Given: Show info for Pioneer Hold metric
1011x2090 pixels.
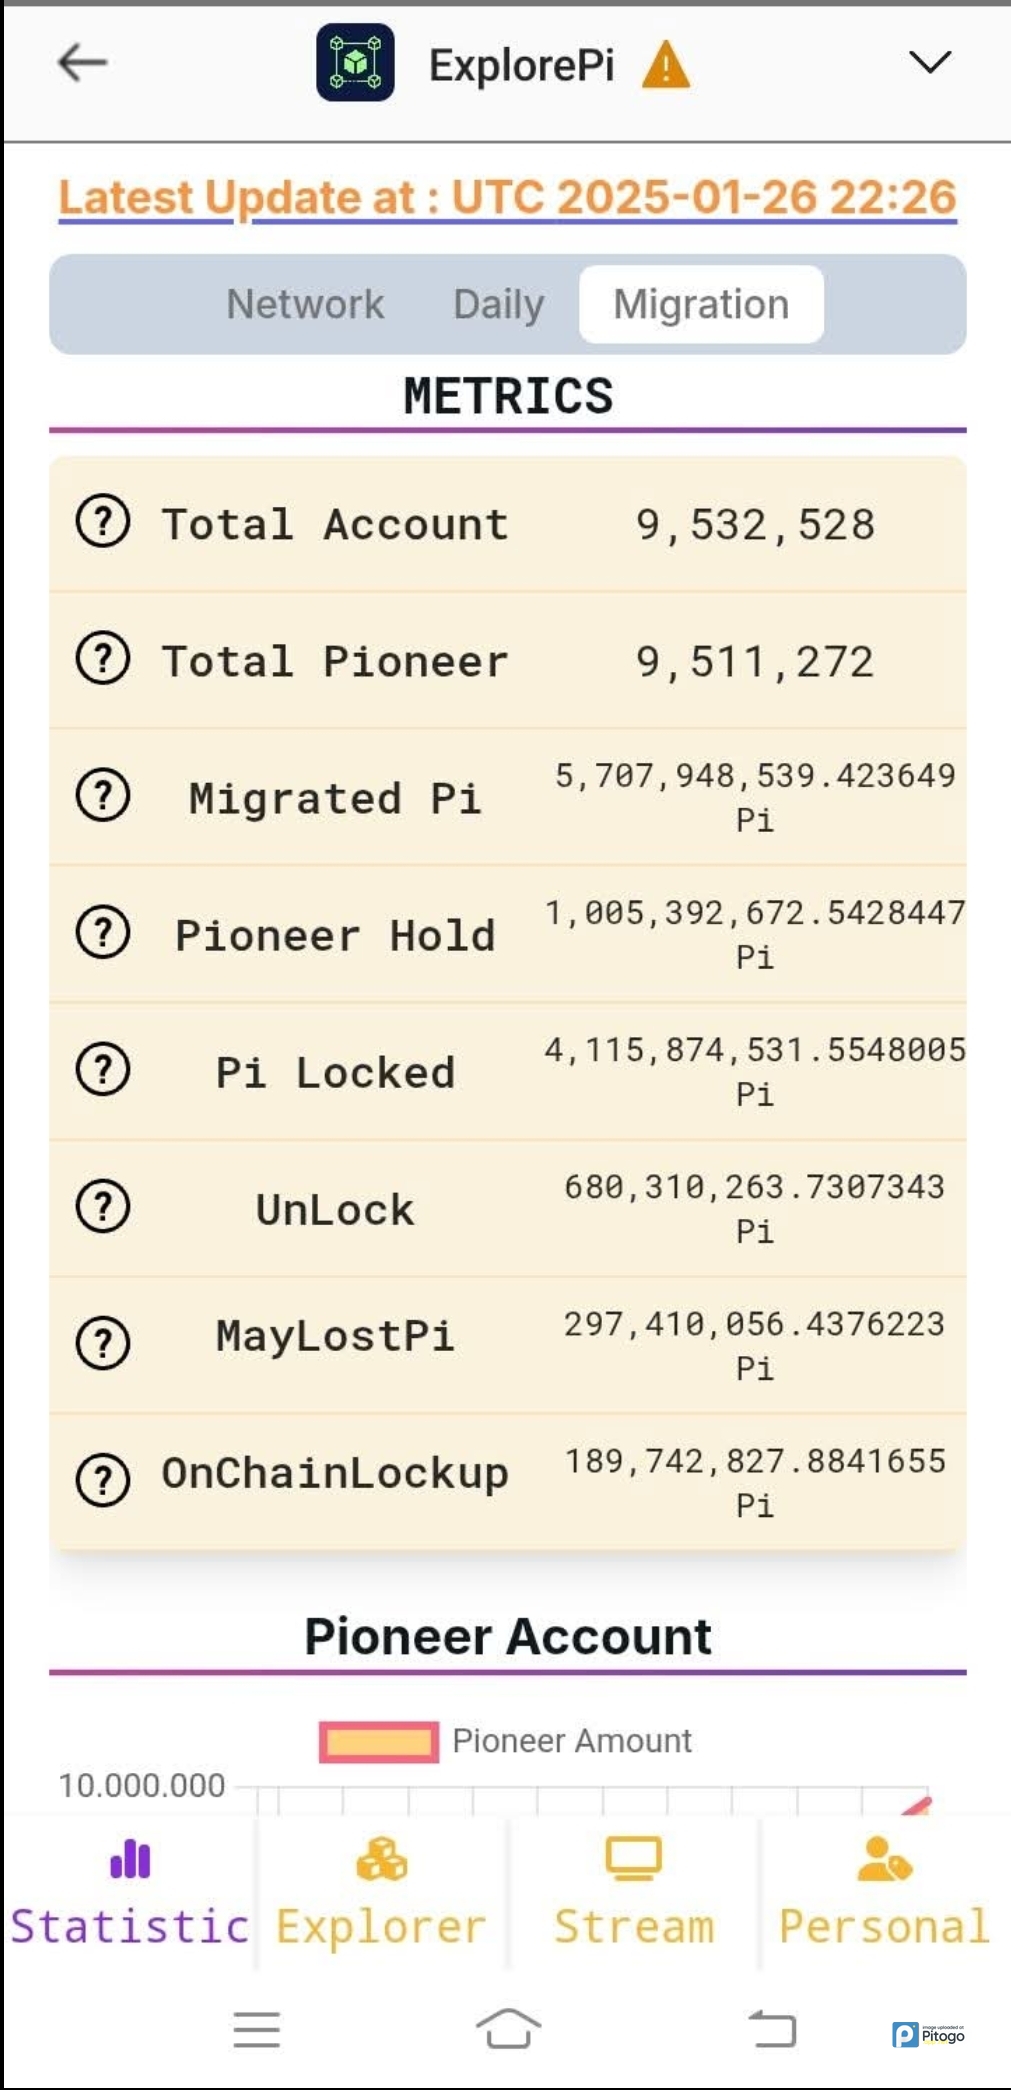Looking at the screenshot, I should point(103,933).
